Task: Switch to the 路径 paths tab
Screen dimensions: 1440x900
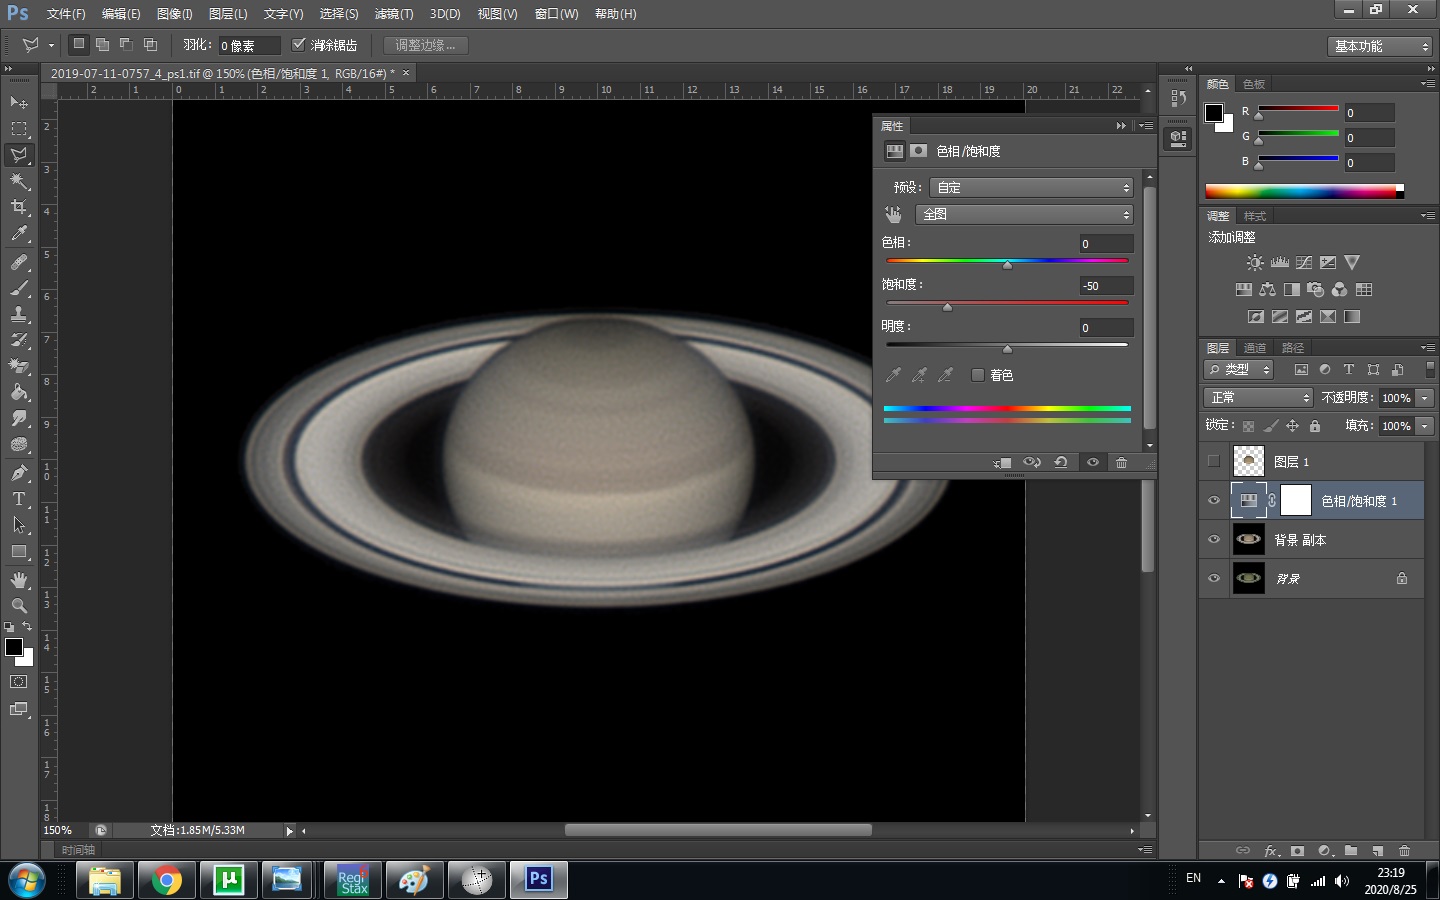Action: point(1293,348)
